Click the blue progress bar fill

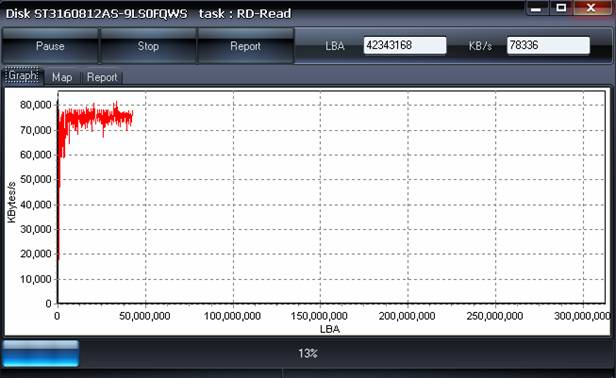coord(40,353)
